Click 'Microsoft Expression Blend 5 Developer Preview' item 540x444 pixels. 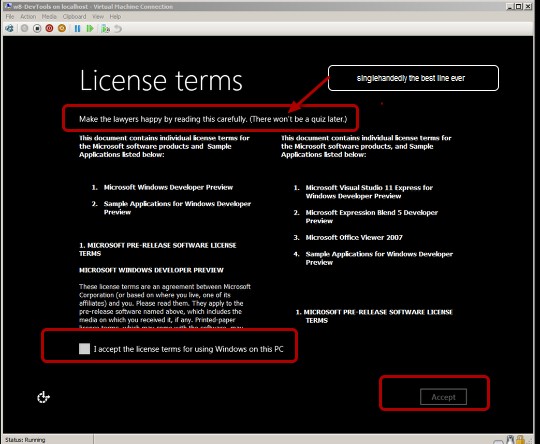tap(372, 217)
